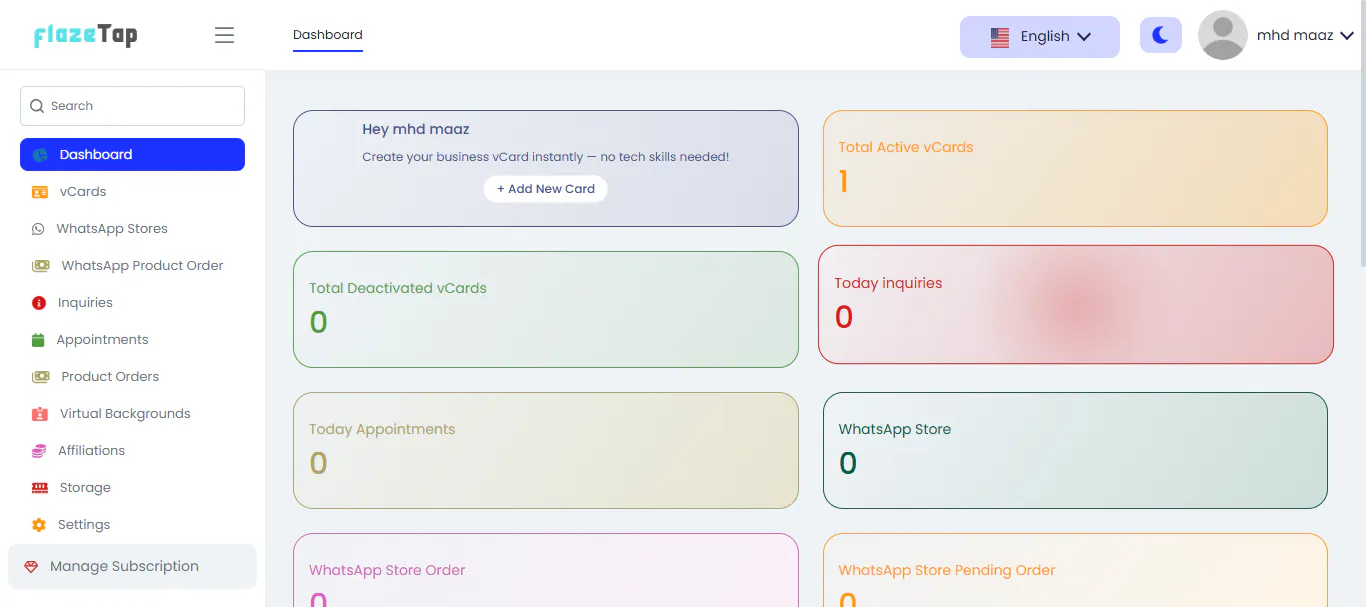
Task: Toggle dark mode with moon button
Action: click(x=1161, y=35)
